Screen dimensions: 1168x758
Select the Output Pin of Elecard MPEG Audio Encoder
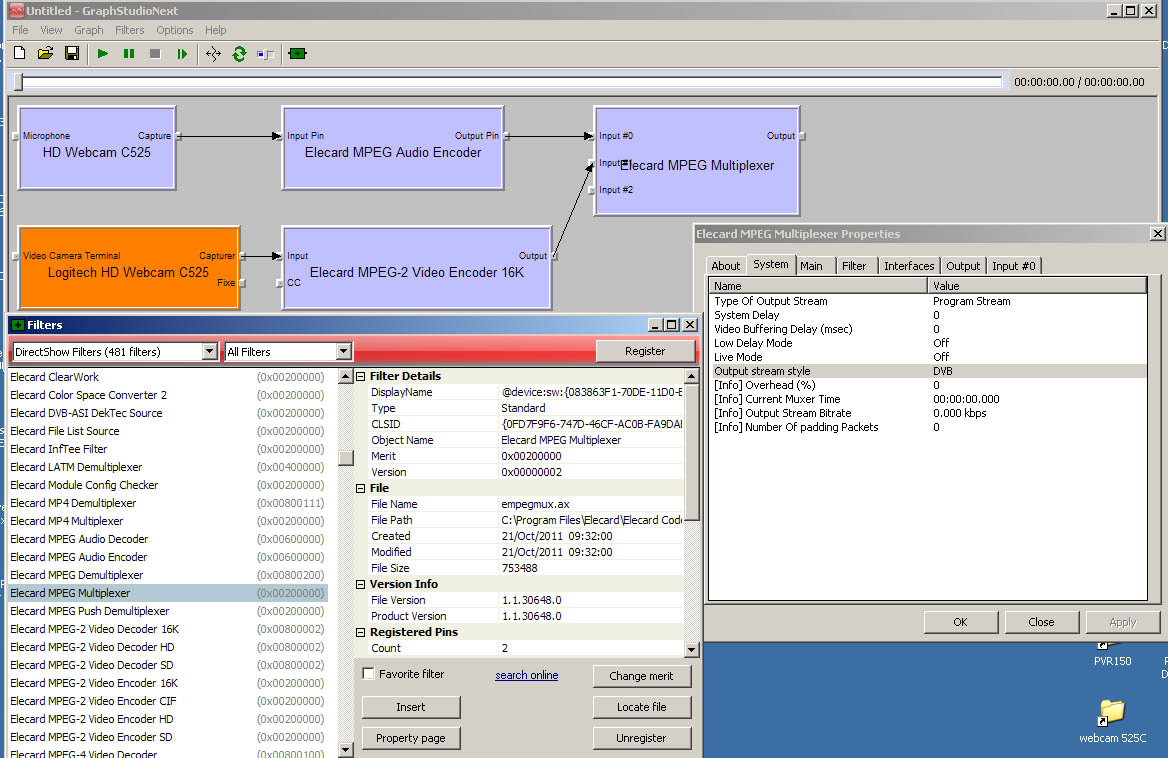click(507, 136)
